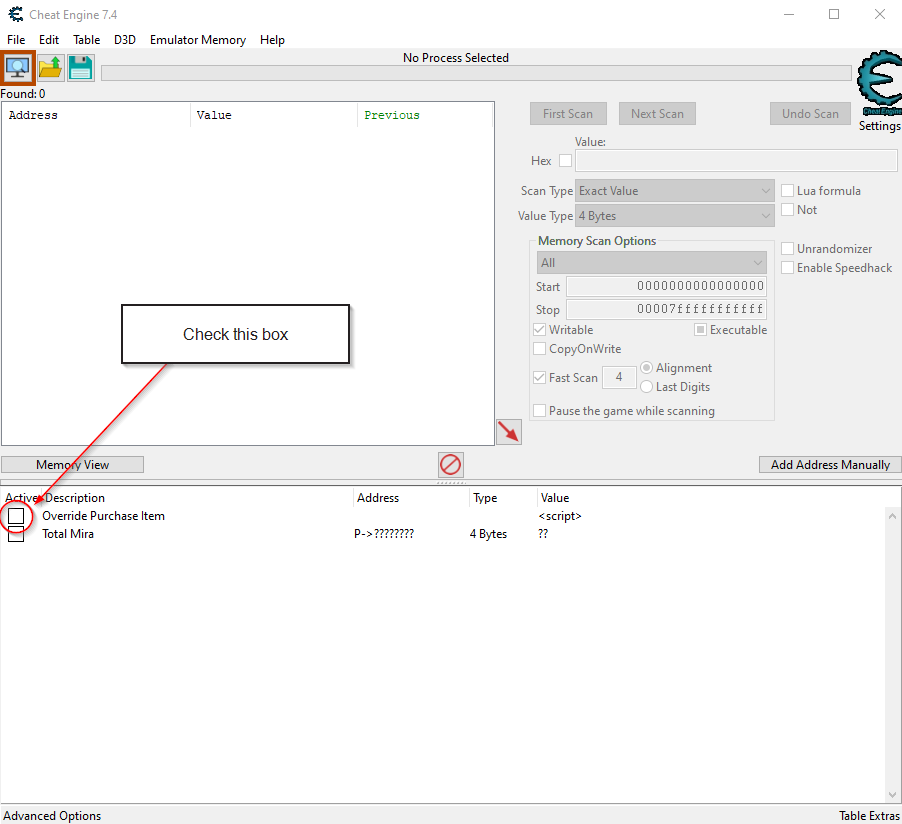
Task: Click the Undo Scan button
Action: 810,113
